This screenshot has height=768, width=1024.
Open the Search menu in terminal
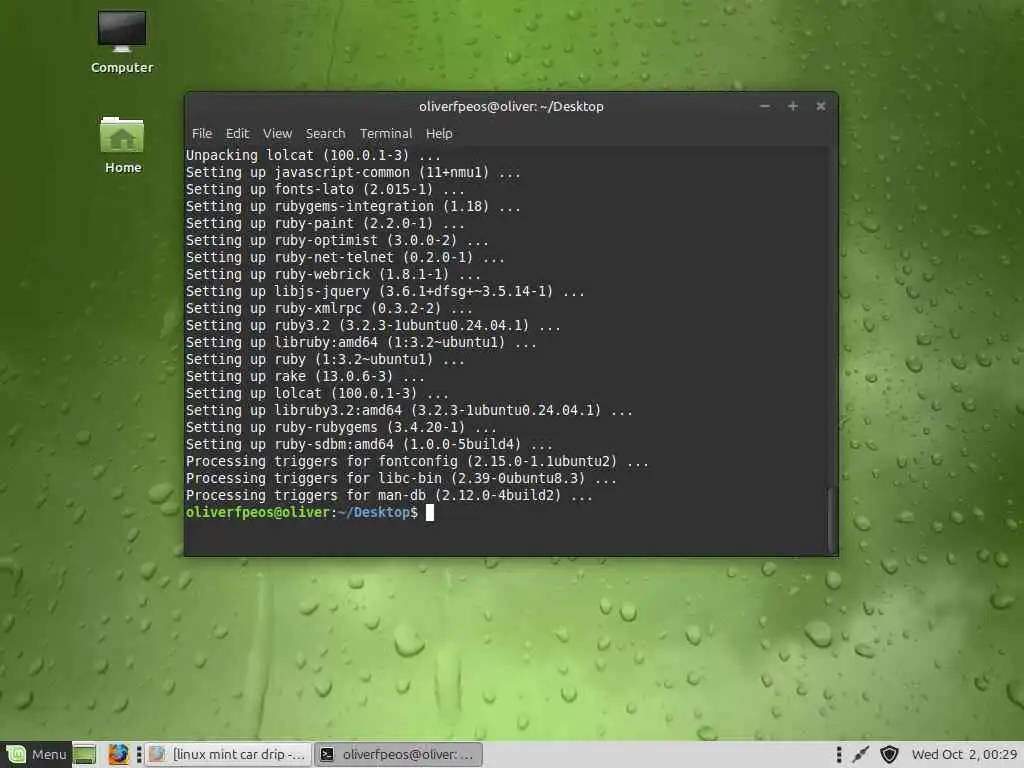click(x=325, y=133)
